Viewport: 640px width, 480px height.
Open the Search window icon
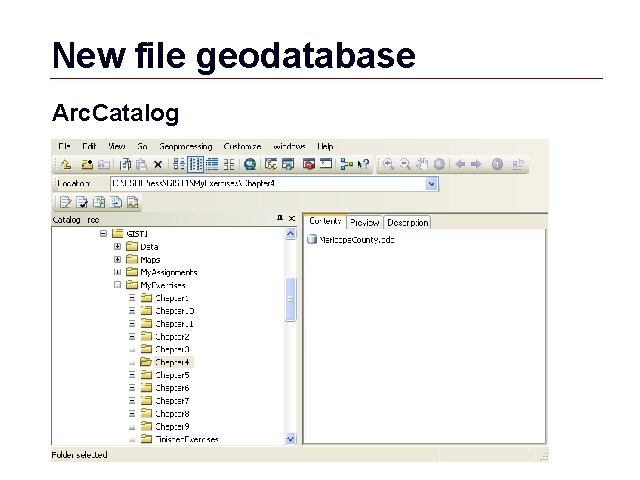coord(288,164)
